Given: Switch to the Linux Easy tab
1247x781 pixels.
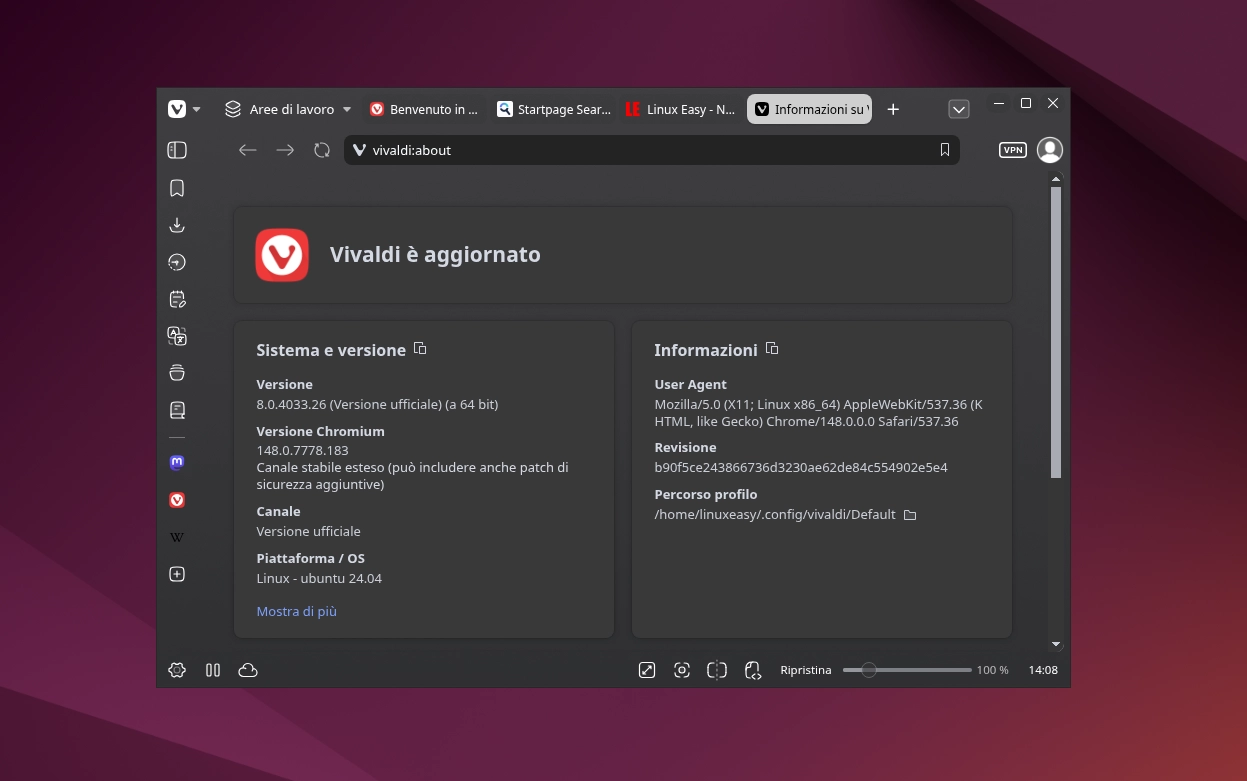Looking at the screenshot, I should pos(681,109).
